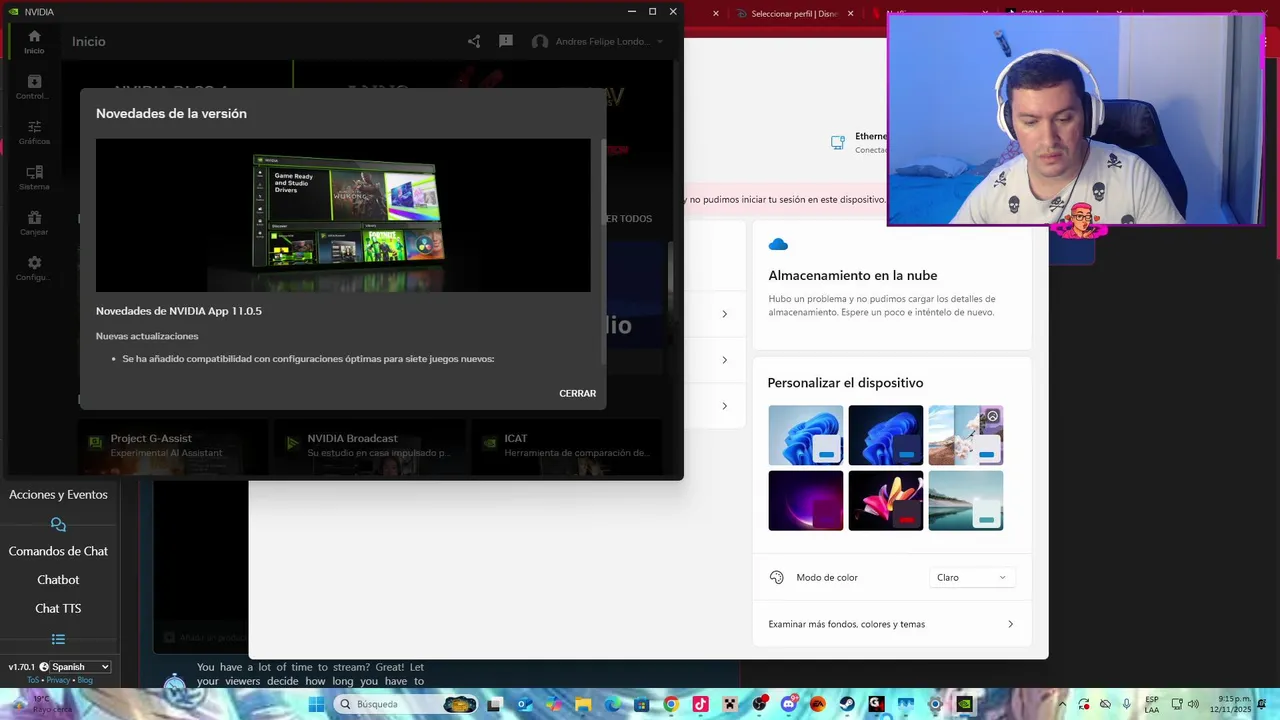Open the Modo de color Claro dropdown

tap(972, 577)
